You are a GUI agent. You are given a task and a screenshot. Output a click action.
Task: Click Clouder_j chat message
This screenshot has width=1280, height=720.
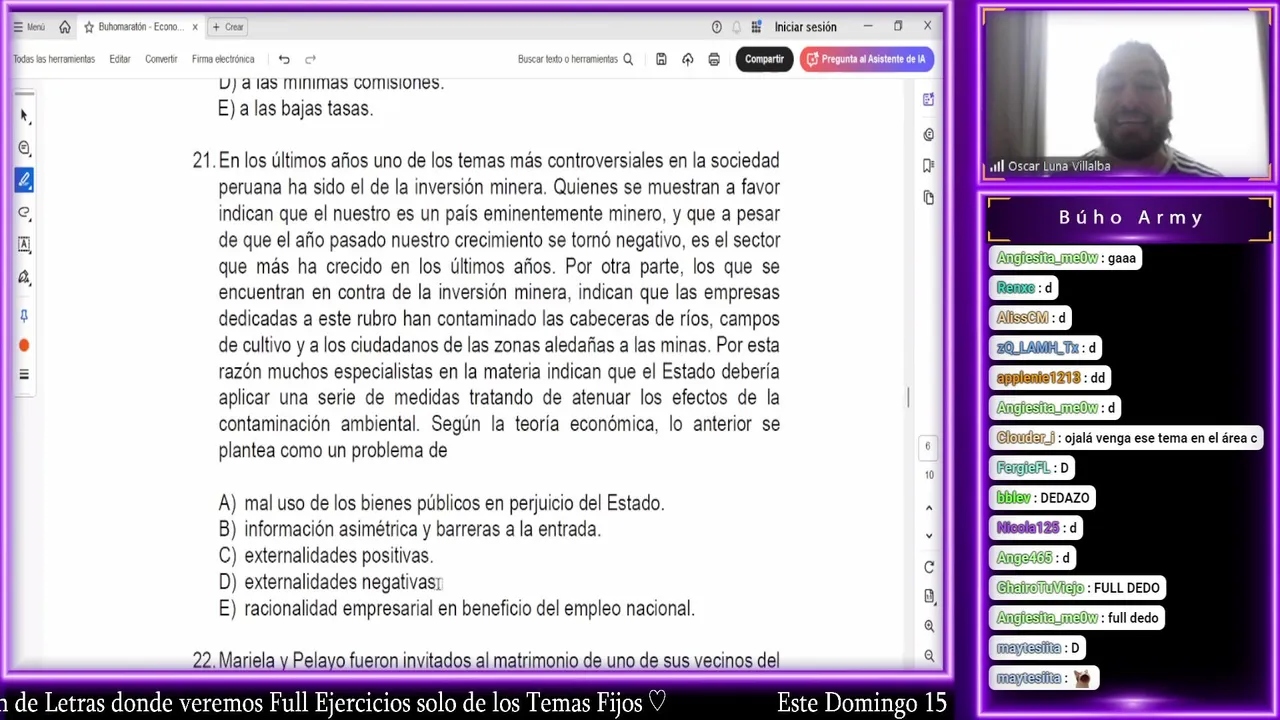(1127, 438)
